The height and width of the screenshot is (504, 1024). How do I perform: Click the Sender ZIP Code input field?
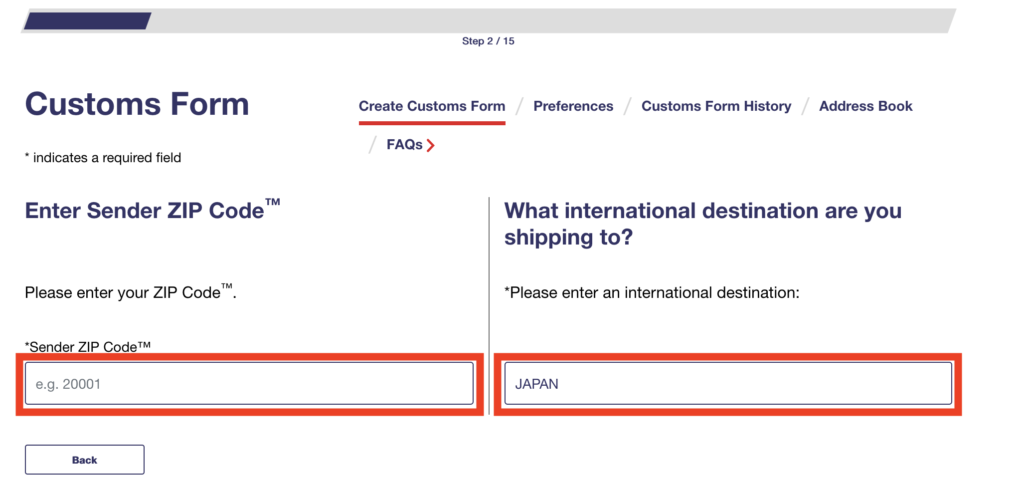[249, 383]
